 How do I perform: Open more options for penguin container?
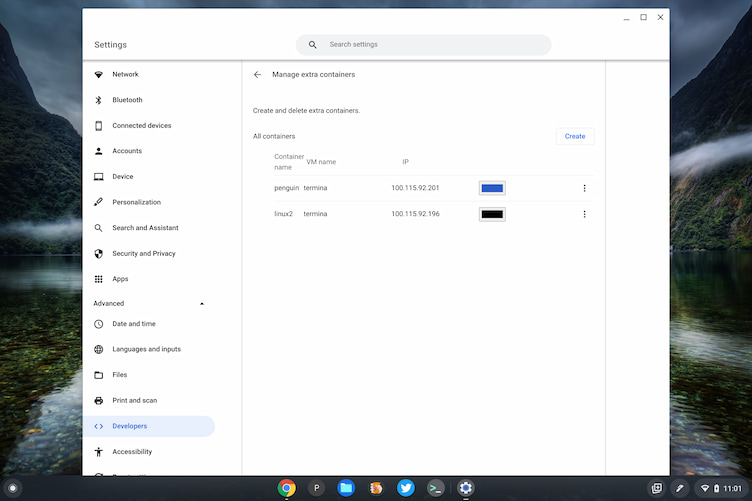584,188
